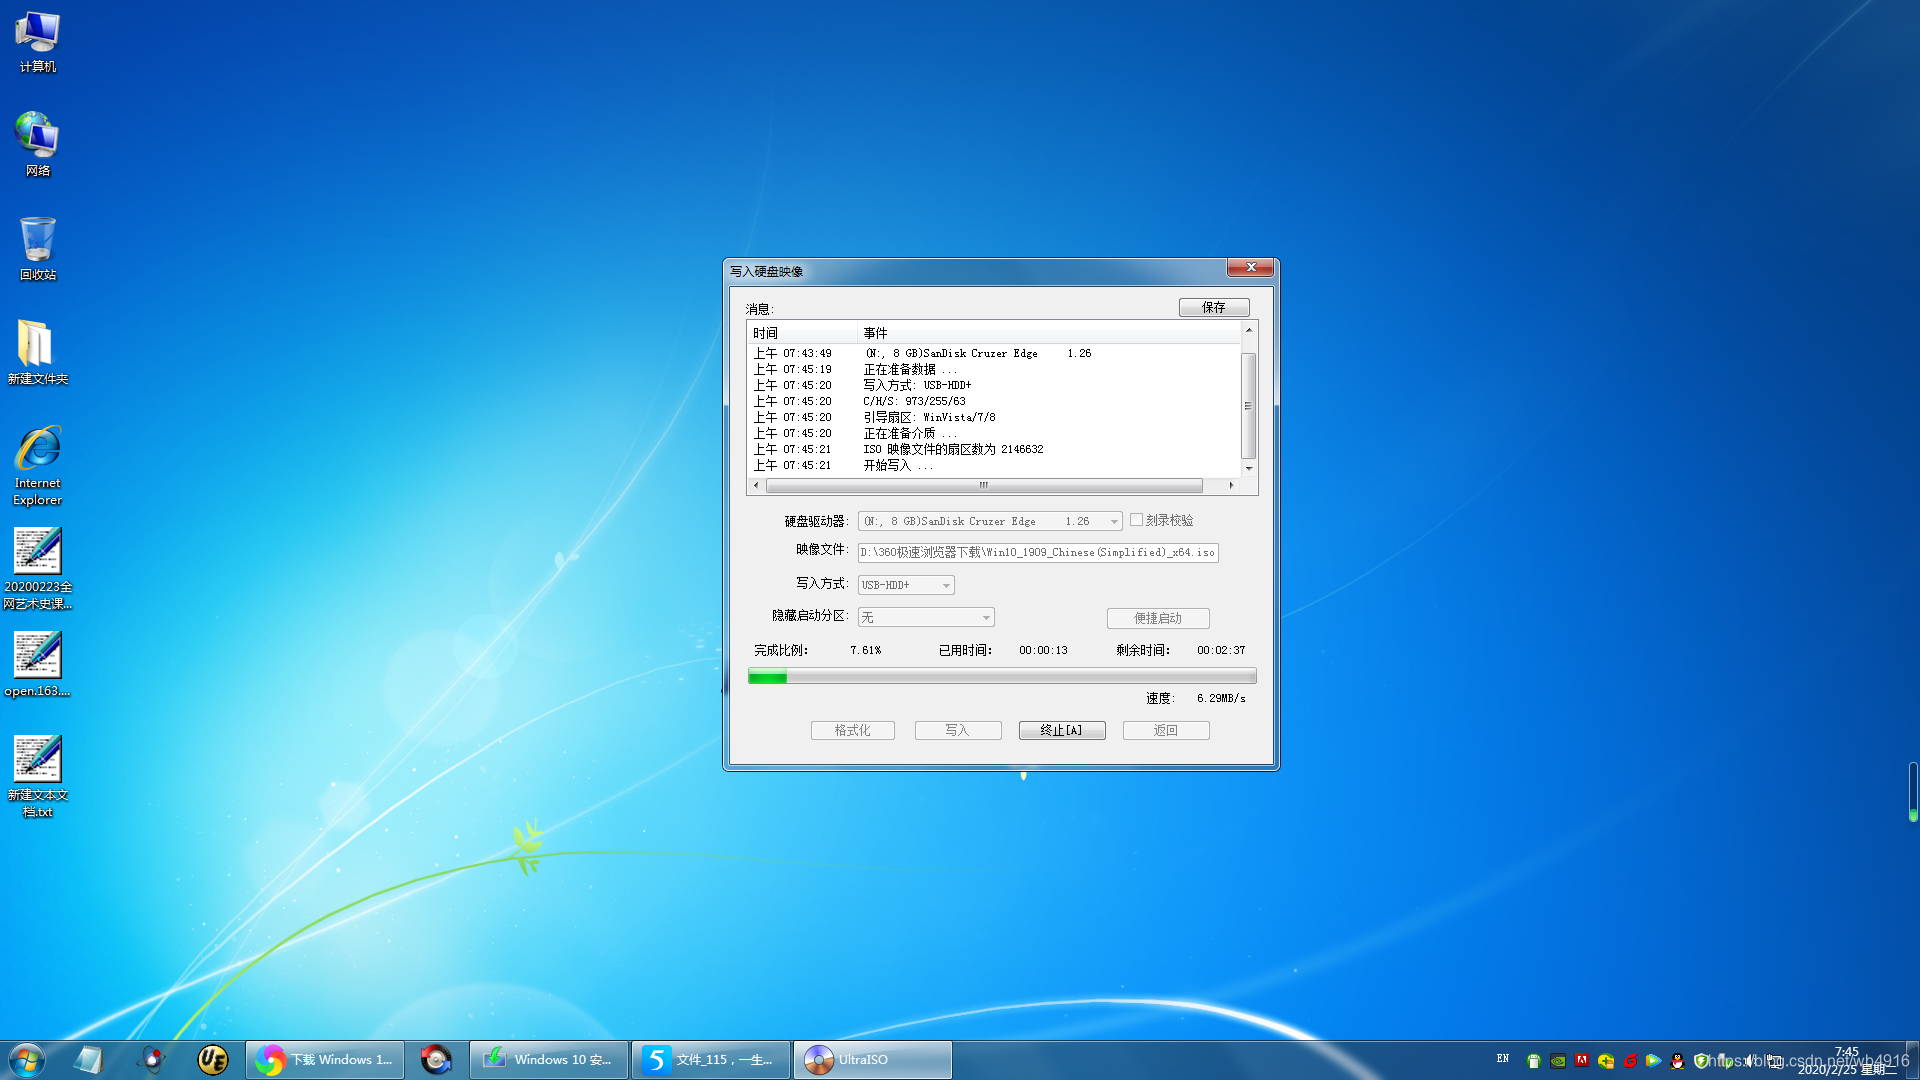Click the 格式化 button
Screen dimensions: 1920x1080
click(x=853, y=730)
